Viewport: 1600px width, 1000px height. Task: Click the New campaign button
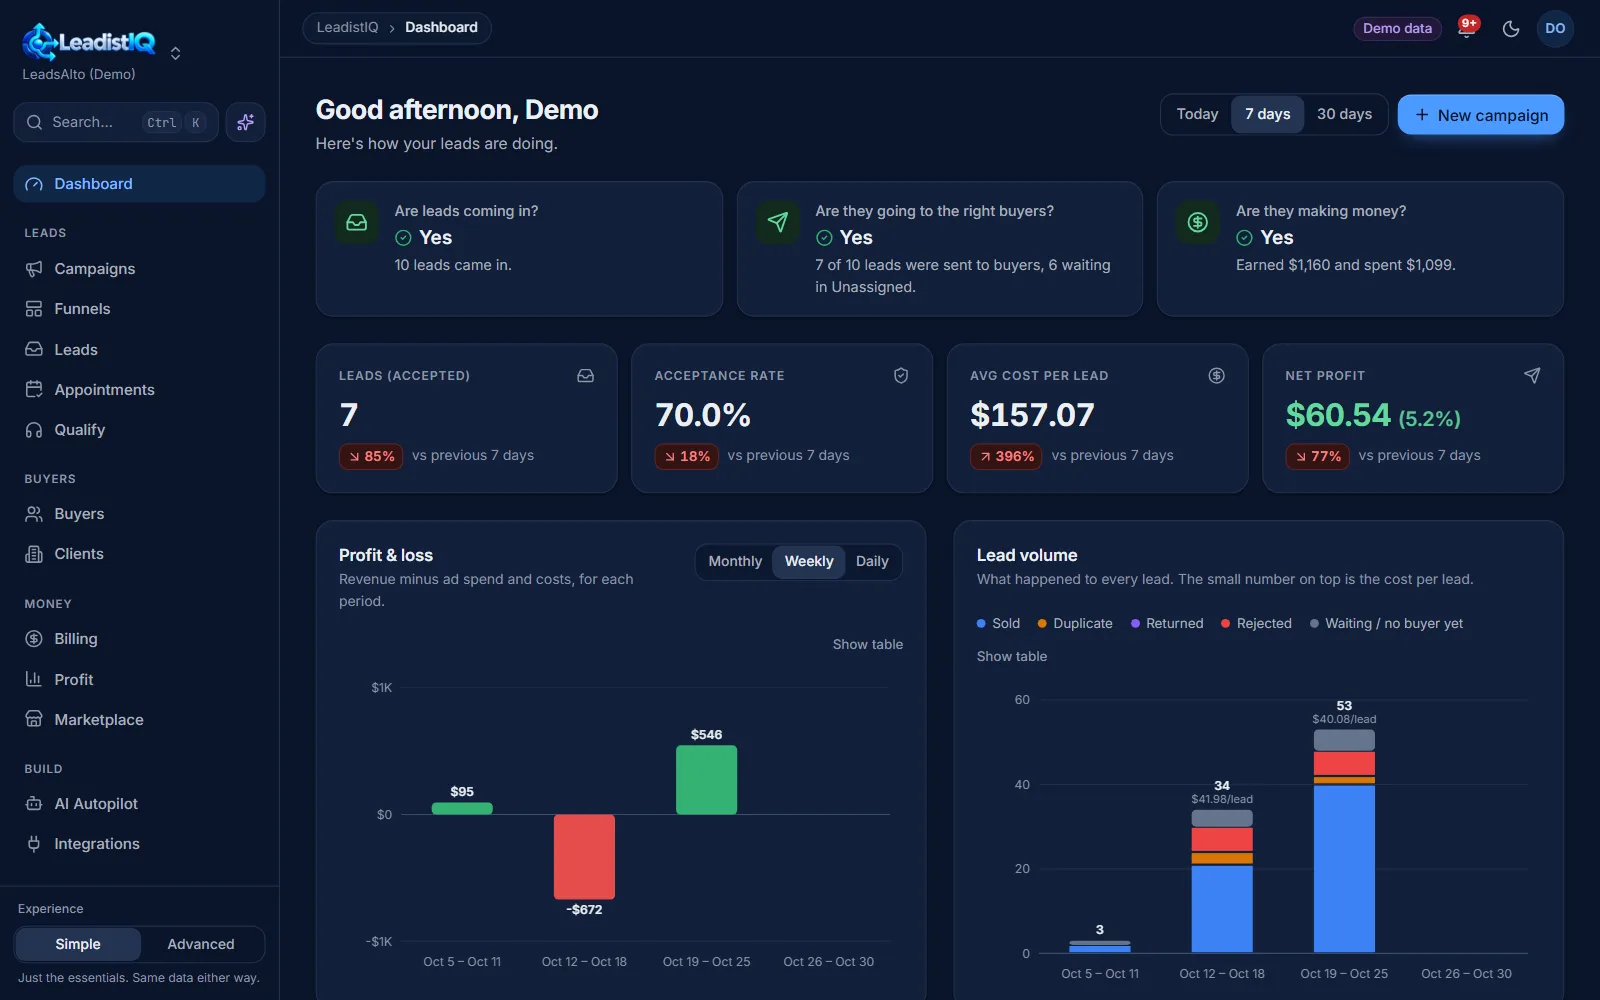click(x=1481, y=115)
